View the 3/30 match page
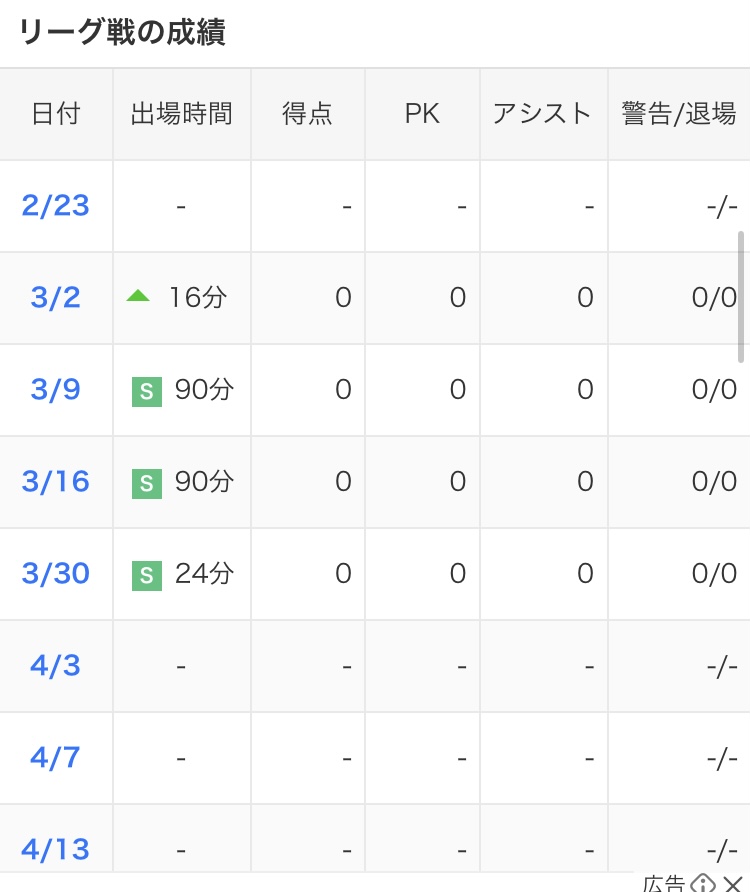Viewport: 750px width, 892px height. [55, 573]
